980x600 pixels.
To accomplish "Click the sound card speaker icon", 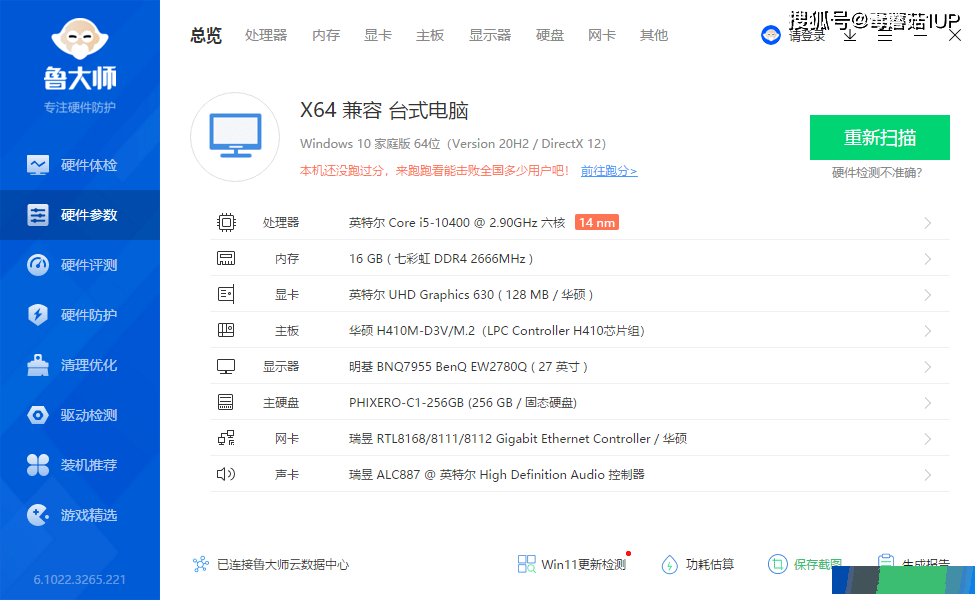I will [226, 474].
